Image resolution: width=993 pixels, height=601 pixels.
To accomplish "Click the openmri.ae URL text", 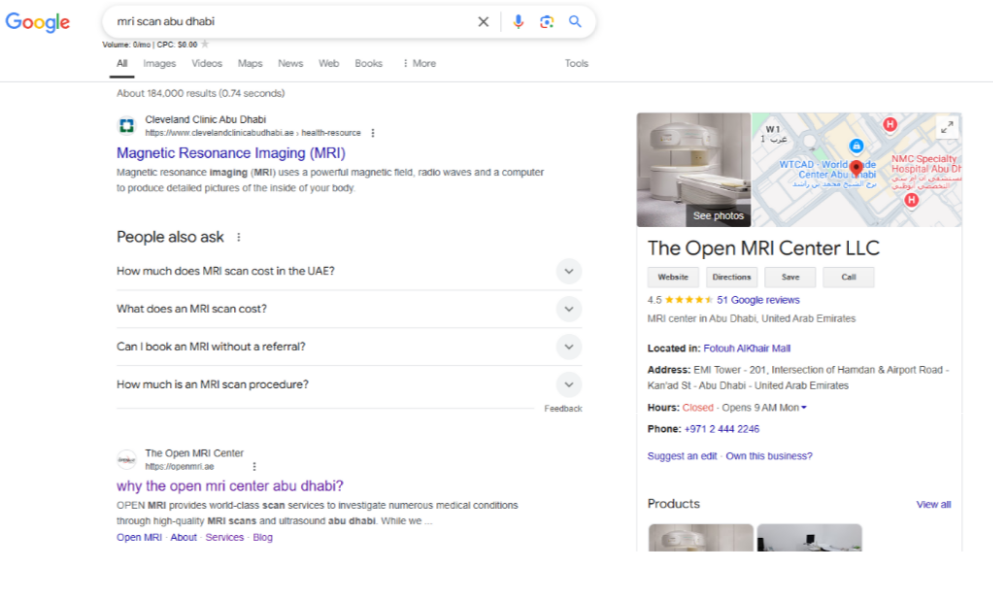I will point(180,467).
